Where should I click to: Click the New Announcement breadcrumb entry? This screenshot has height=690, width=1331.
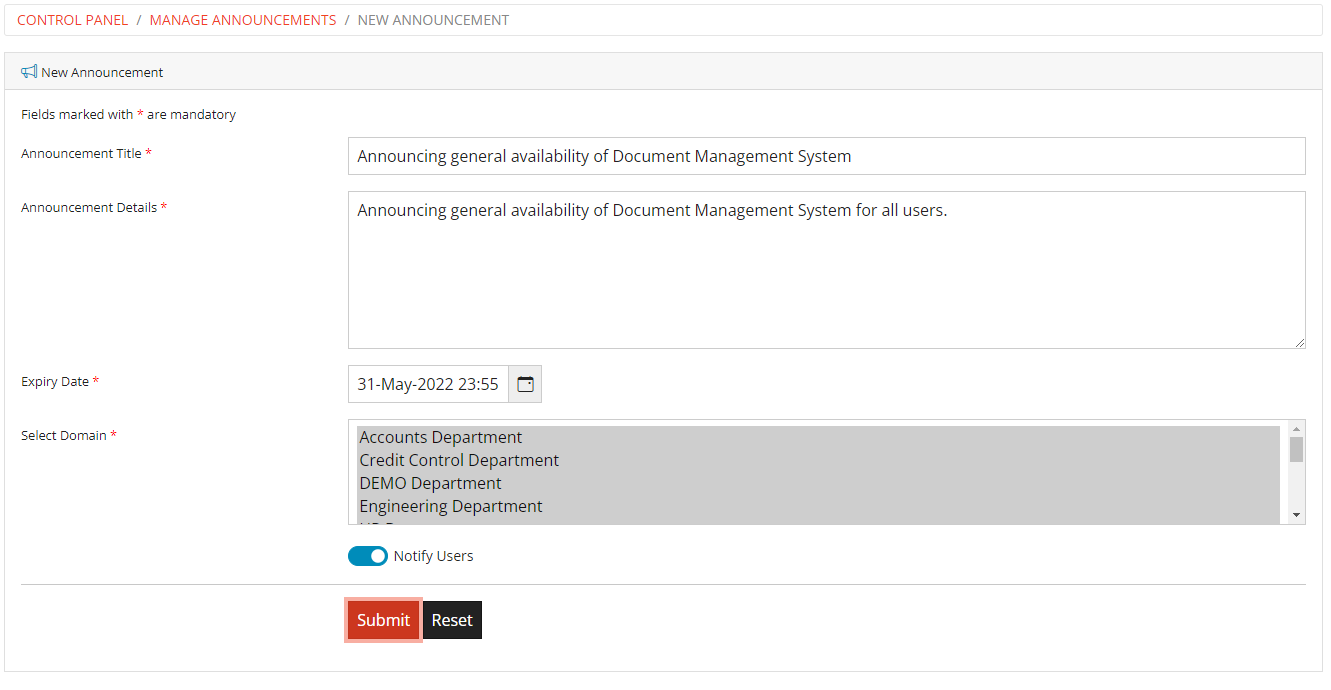point(433,19)
